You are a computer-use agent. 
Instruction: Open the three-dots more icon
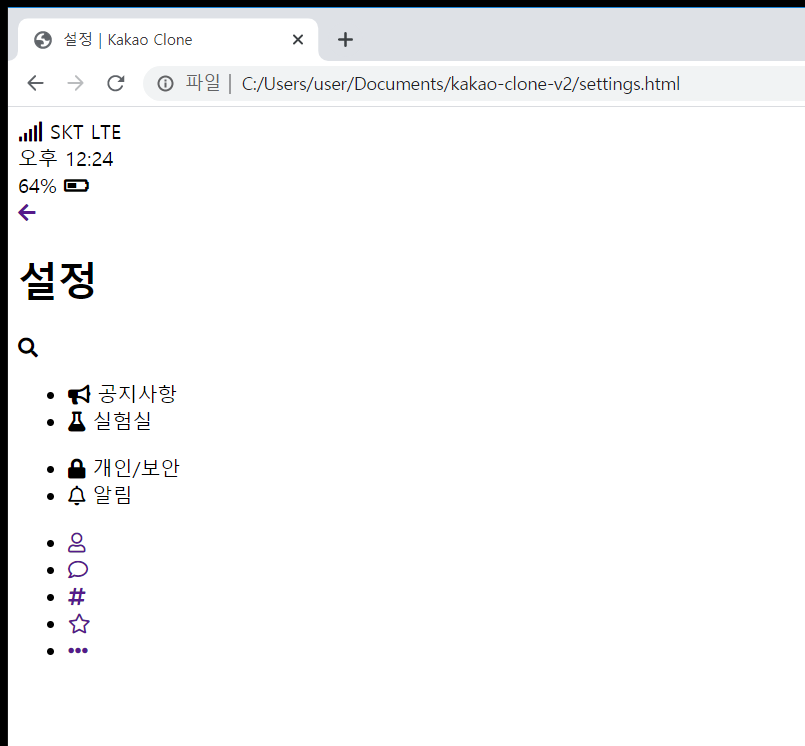click(x=78, y=651)
